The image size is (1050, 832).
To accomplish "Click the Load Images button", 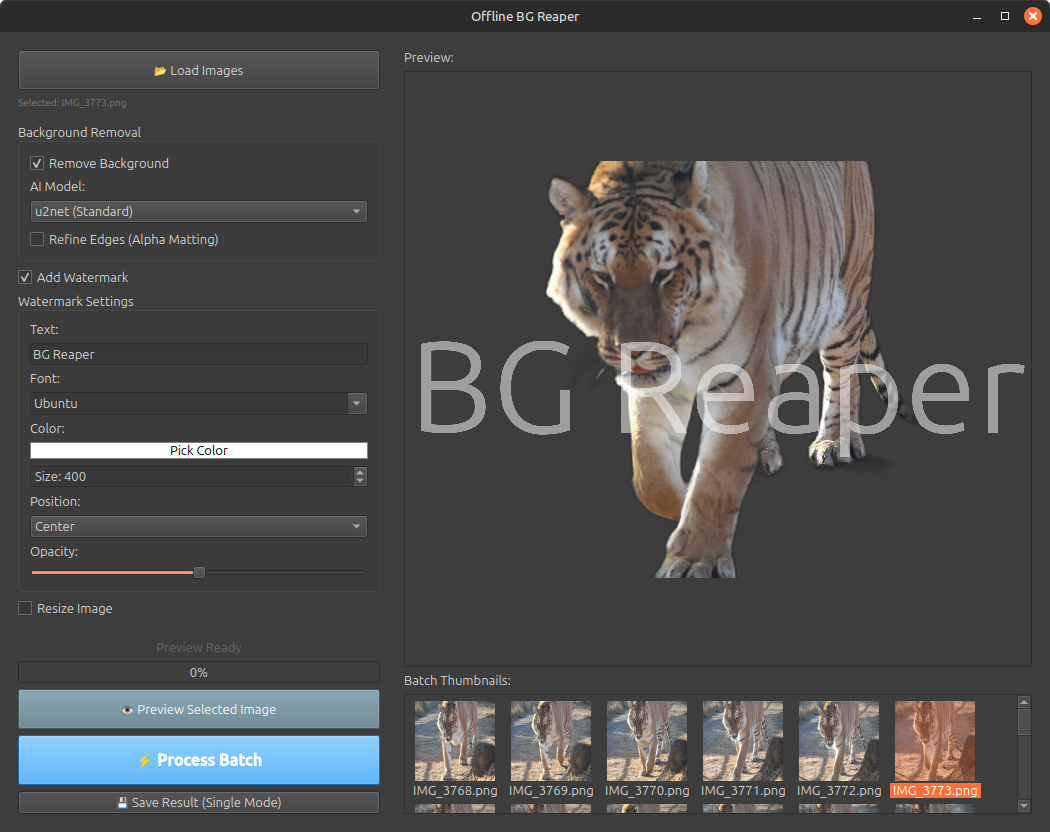I will pos(199,70).
